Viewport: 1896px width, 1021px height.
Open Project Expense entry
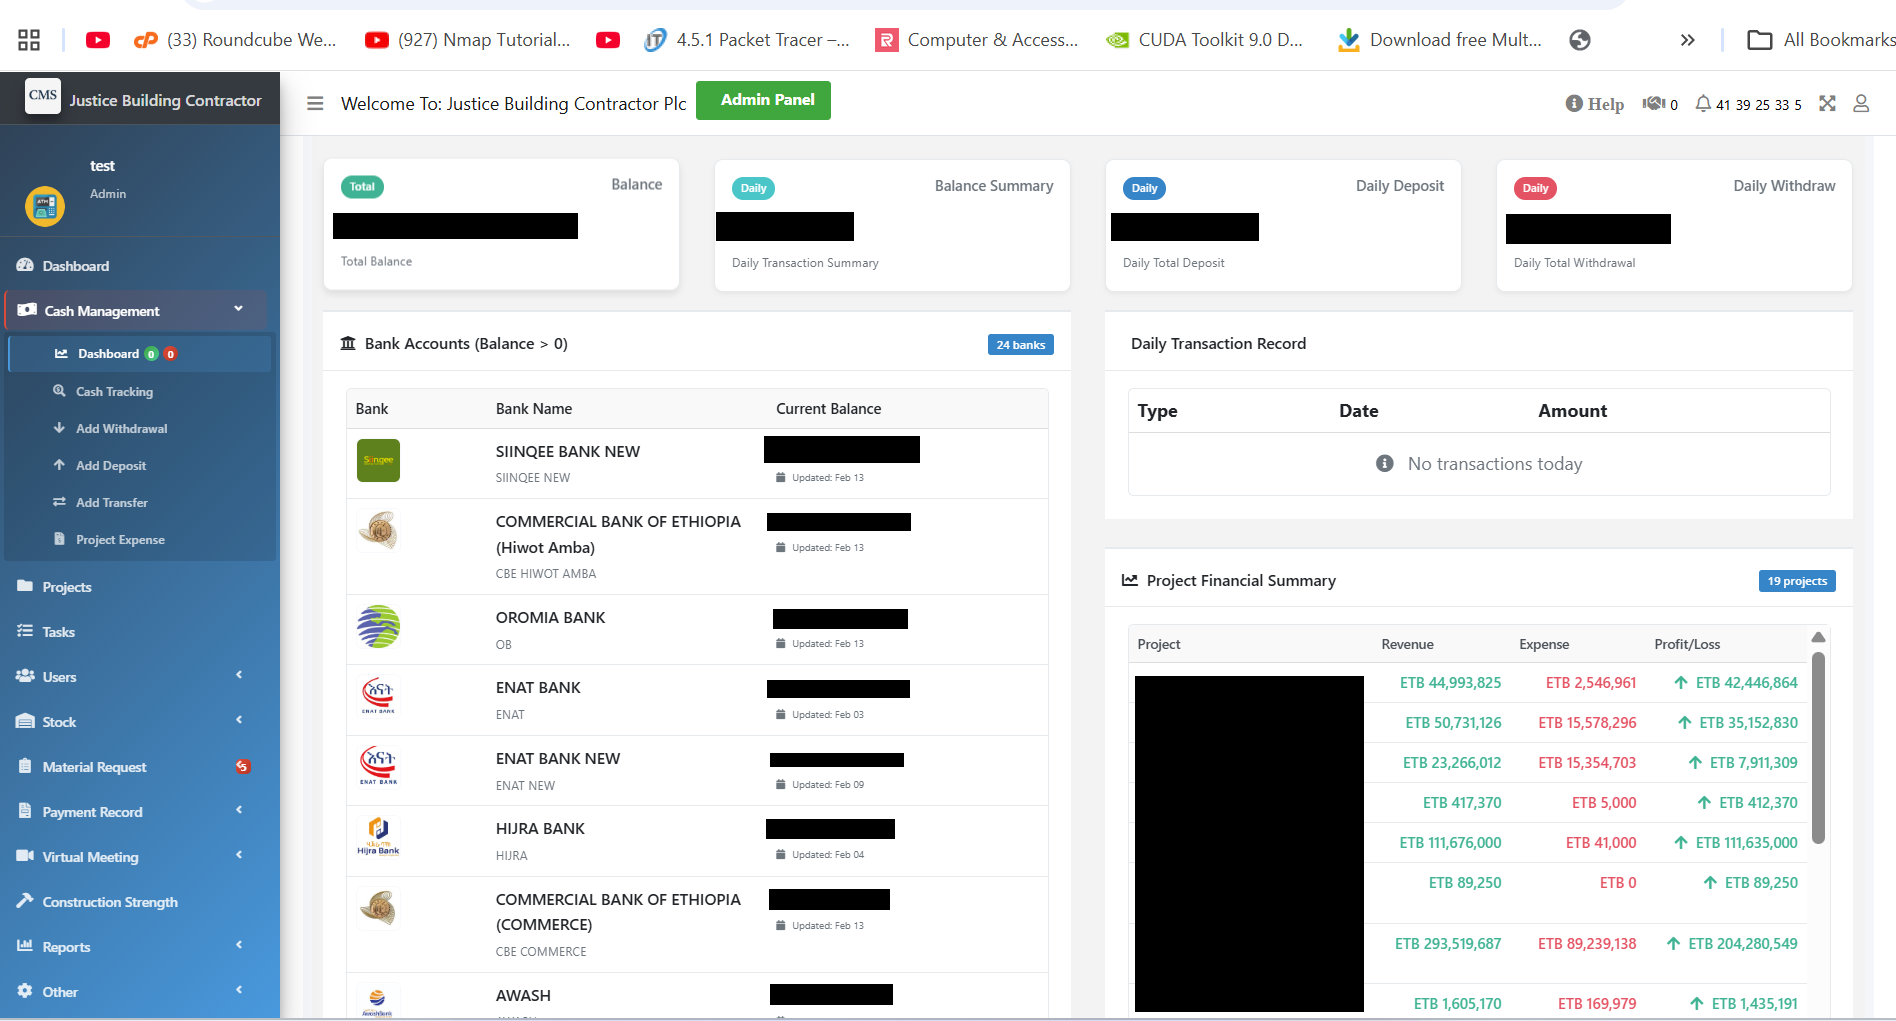120,539
